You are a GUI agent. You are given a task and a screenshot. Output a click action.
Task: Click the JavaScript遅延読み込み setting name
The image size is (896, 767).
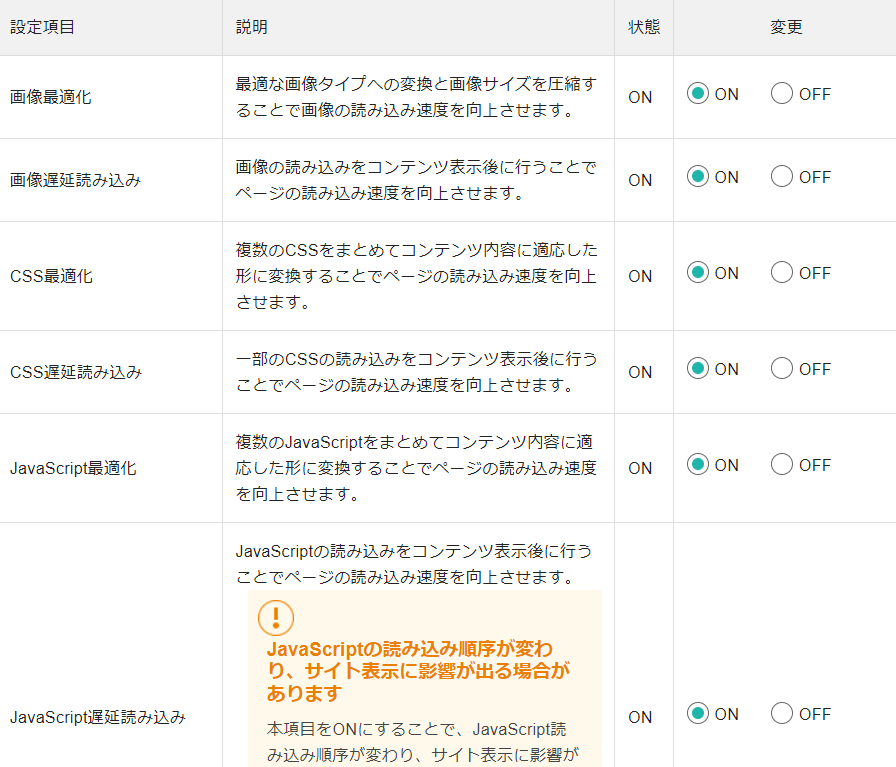point(98,717)
